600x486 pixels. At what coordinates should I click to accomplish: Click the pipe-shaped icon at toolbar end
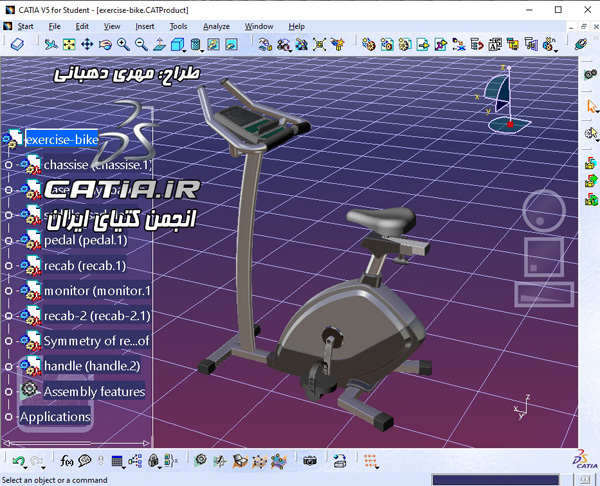click(581, 44)
